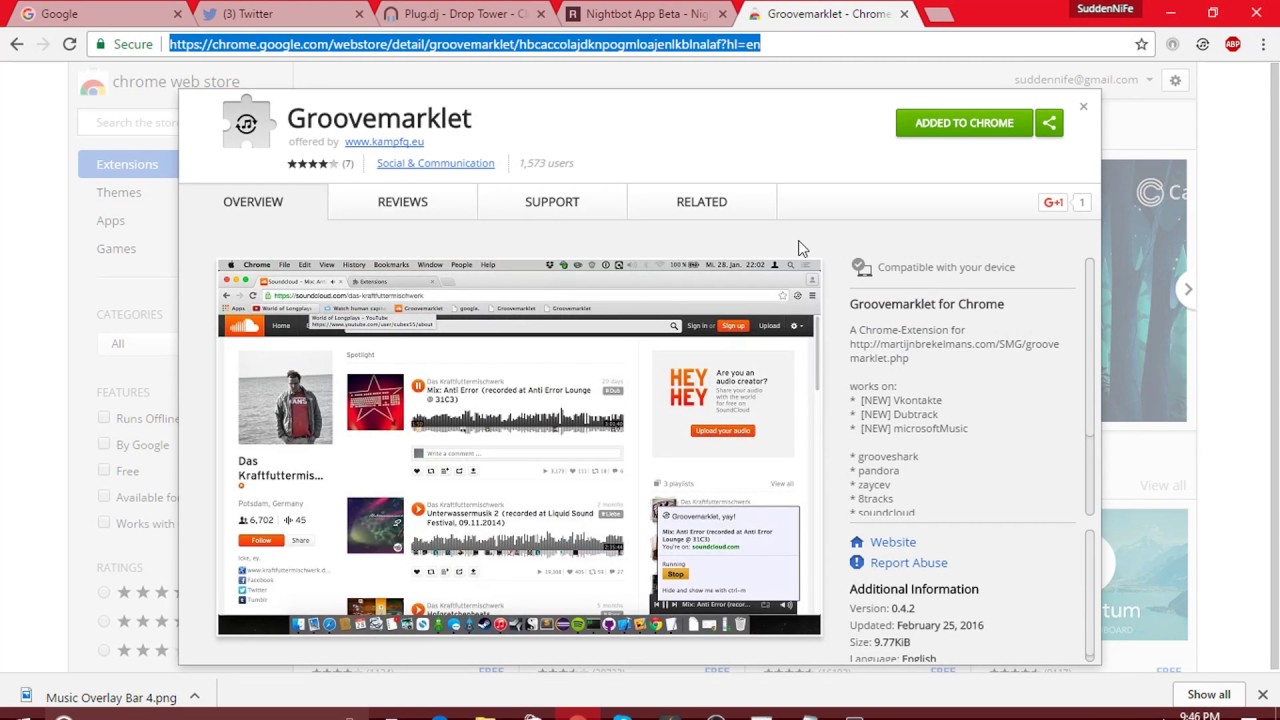
Task: Click the Secure padlock site info
Action: [x=125, y=44]
